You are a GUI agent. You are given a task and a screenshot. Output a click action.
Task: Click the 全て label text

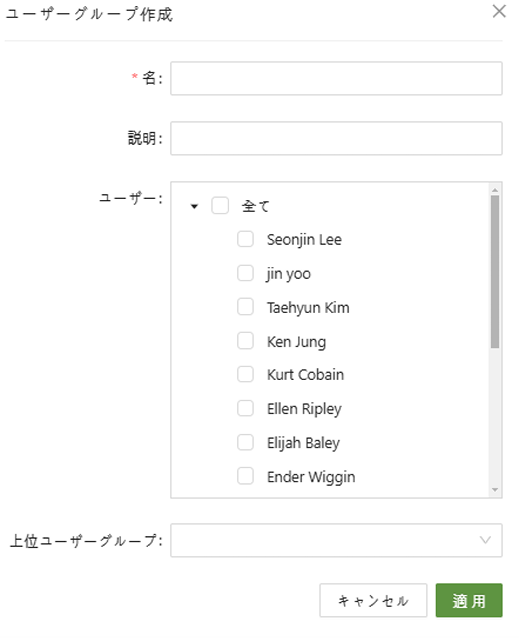click(x=255, y=206)
